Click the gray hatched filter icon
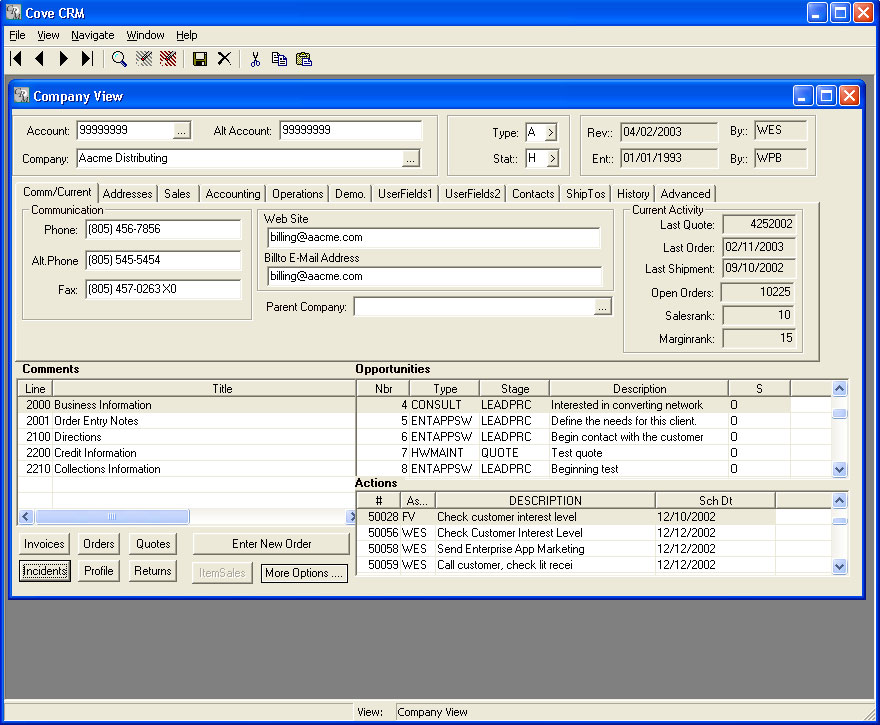Screen dimensions: 880x725 tap(144, 58)
